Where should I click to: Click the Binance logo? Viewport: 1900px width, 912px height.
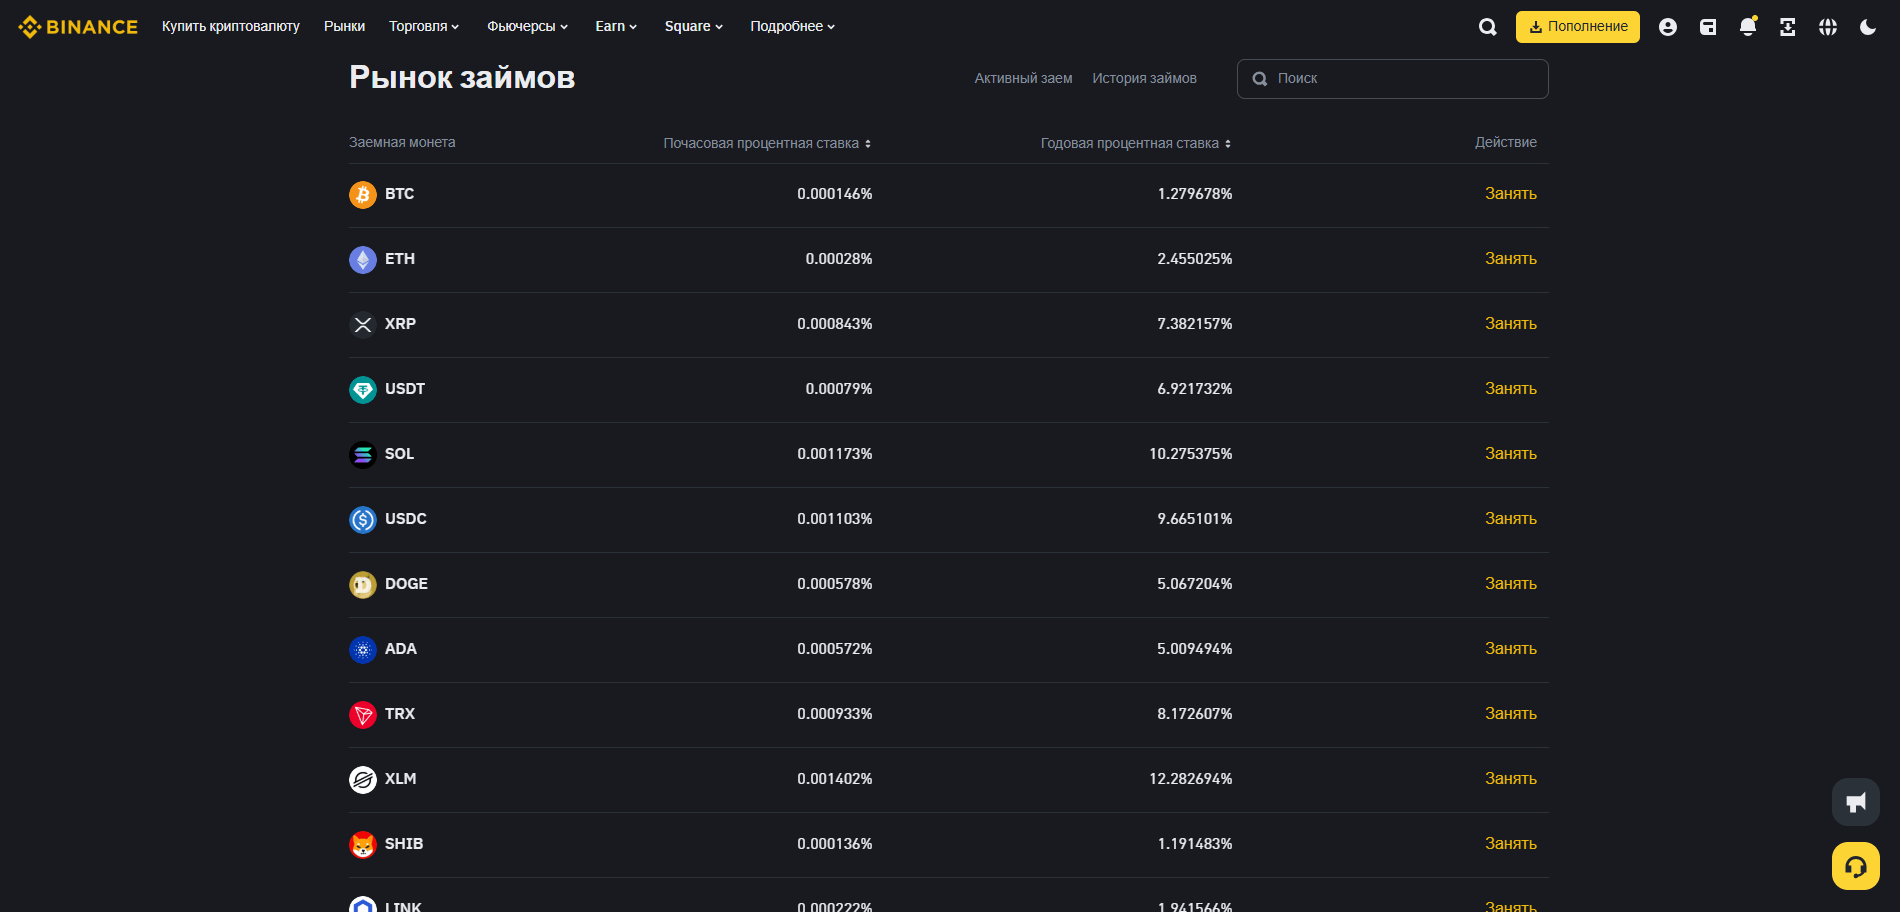(78, 27)
